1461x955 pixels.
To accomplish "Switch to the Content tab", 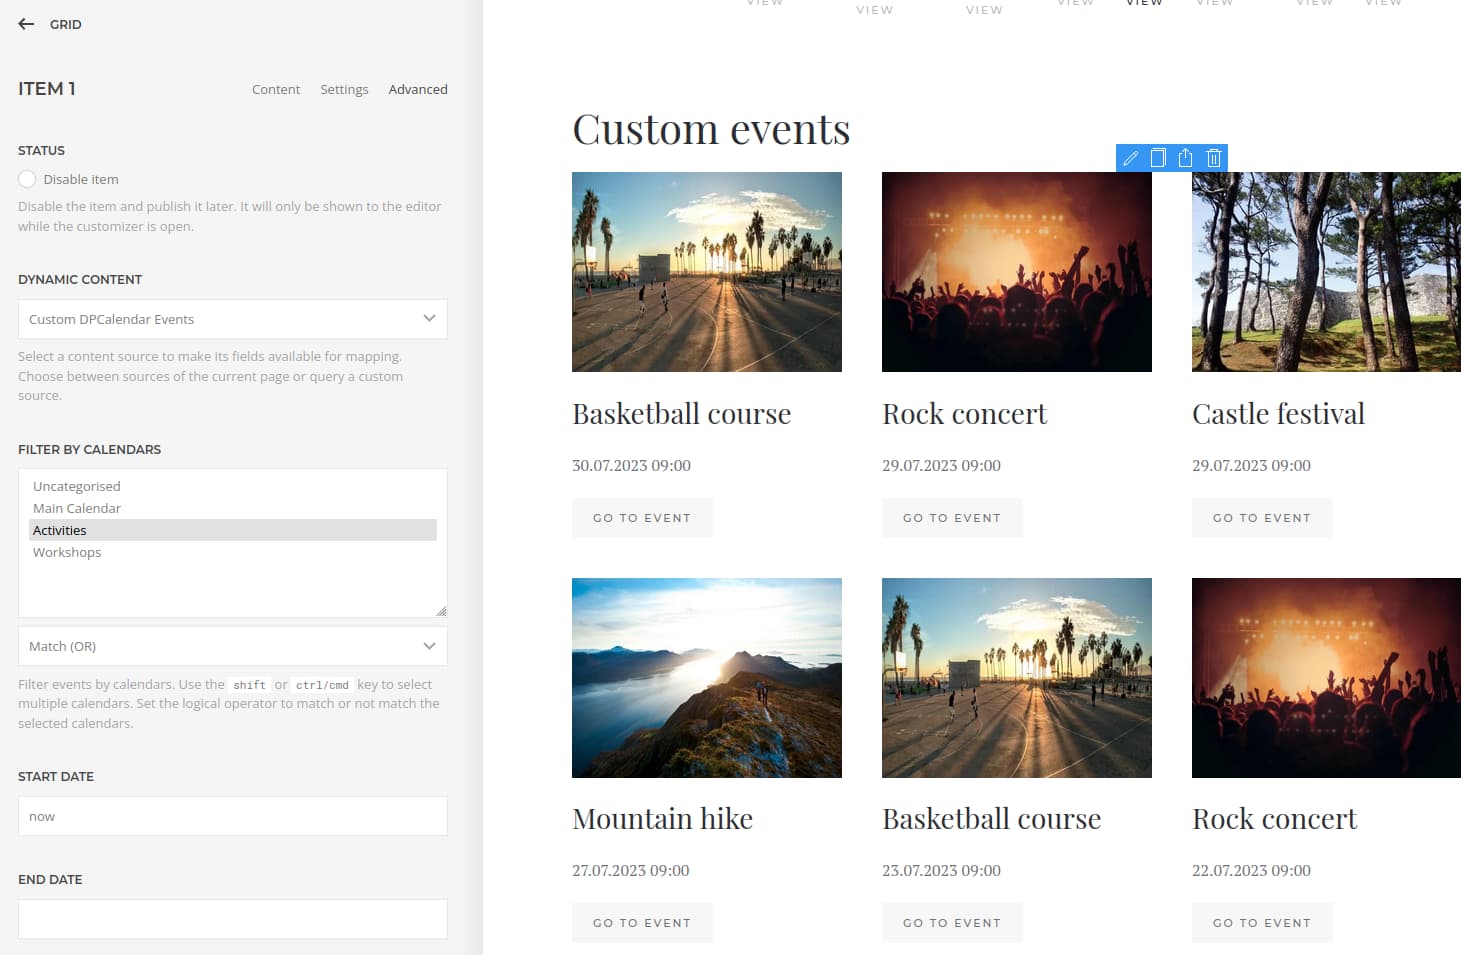I will 276,89.
